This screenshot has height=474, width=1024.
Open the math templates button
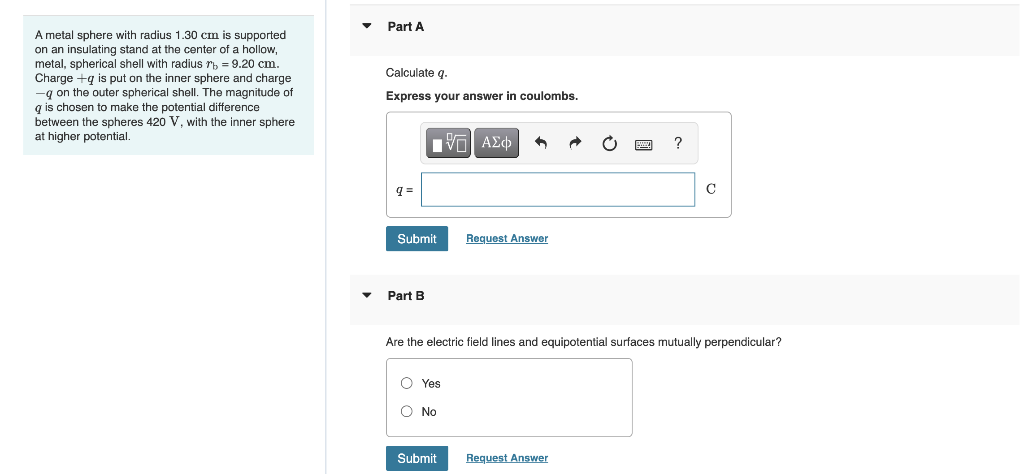(448, 144)
